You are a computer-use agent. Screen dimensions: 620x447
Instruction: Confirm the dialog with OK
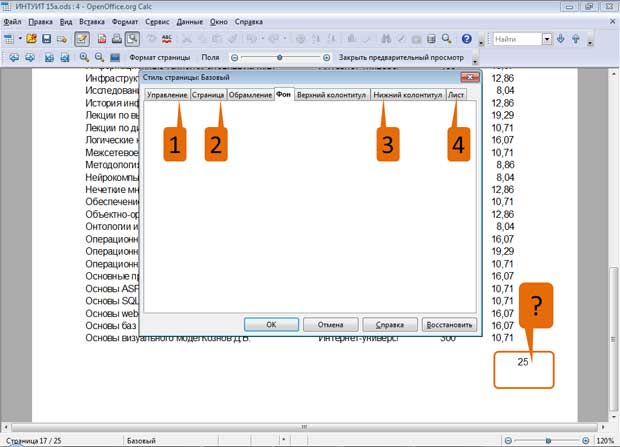271,325
